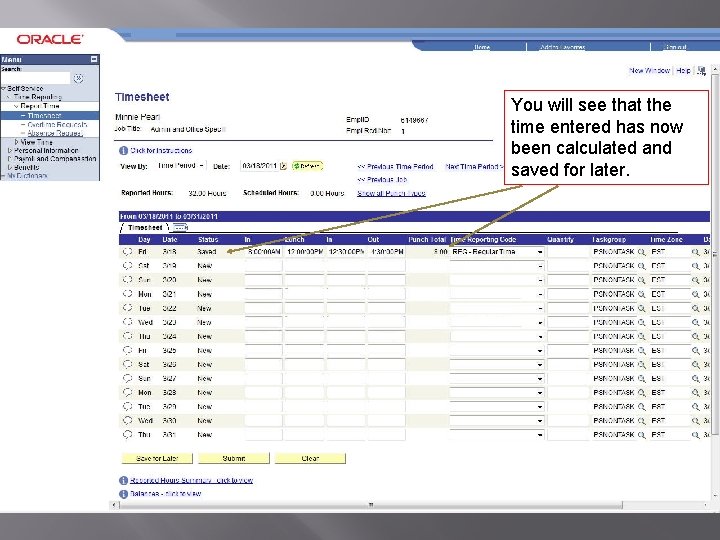The image size is (720, 540).
Task: Open Absence Request in the left menu
Action: click(x=55, y=133)
